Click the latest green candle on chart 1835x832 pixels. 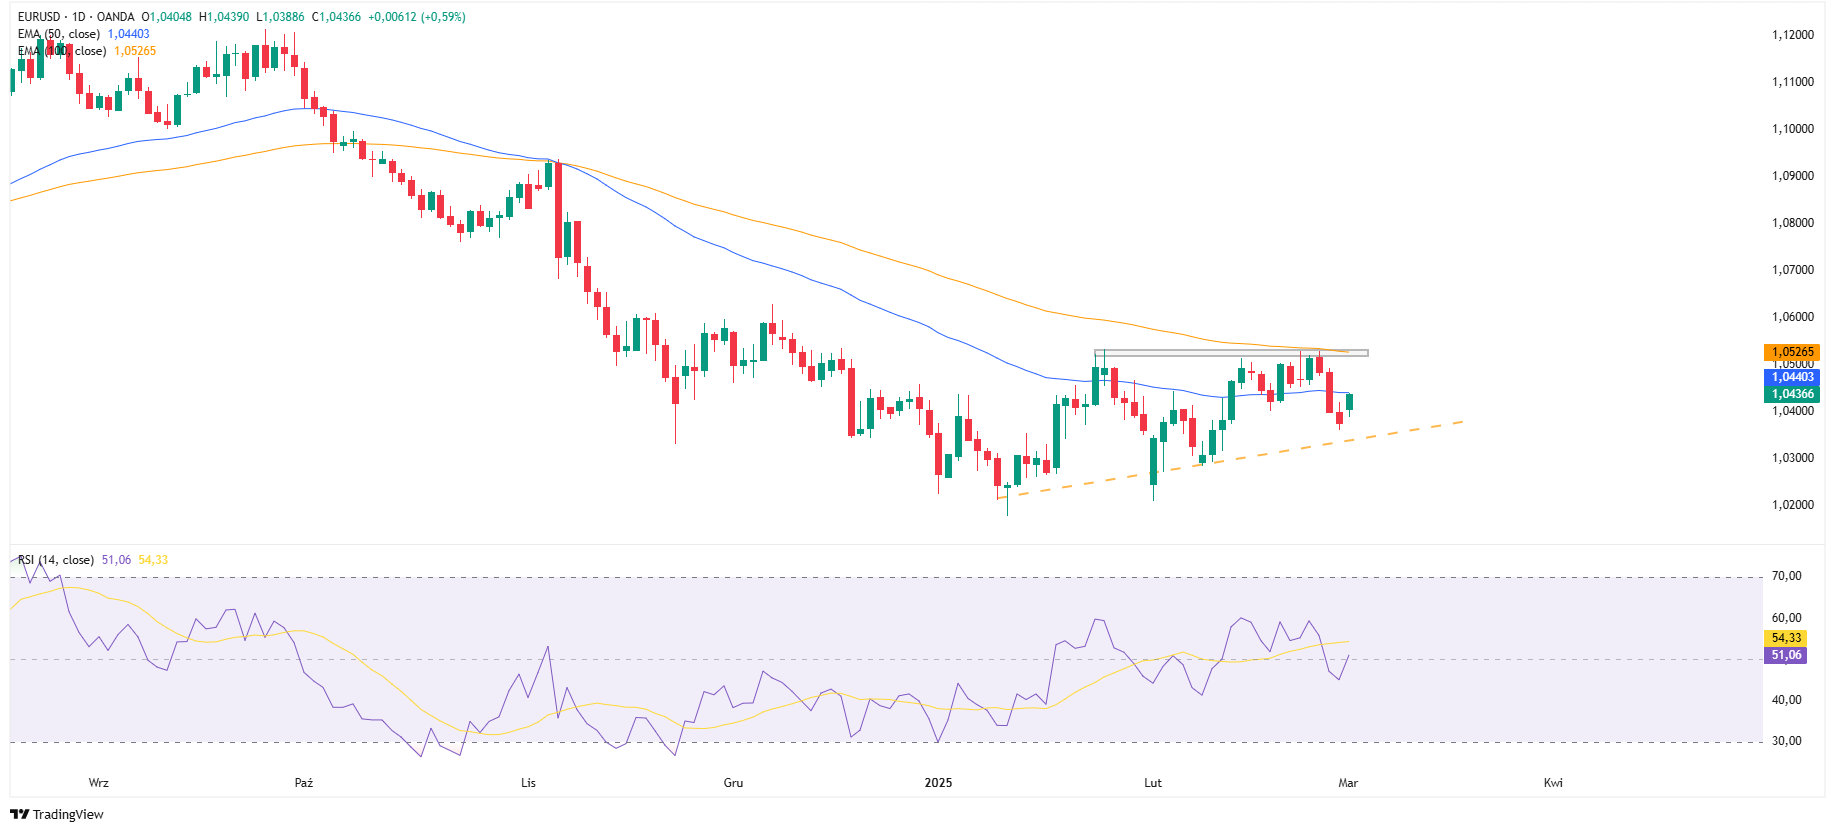1349,402
